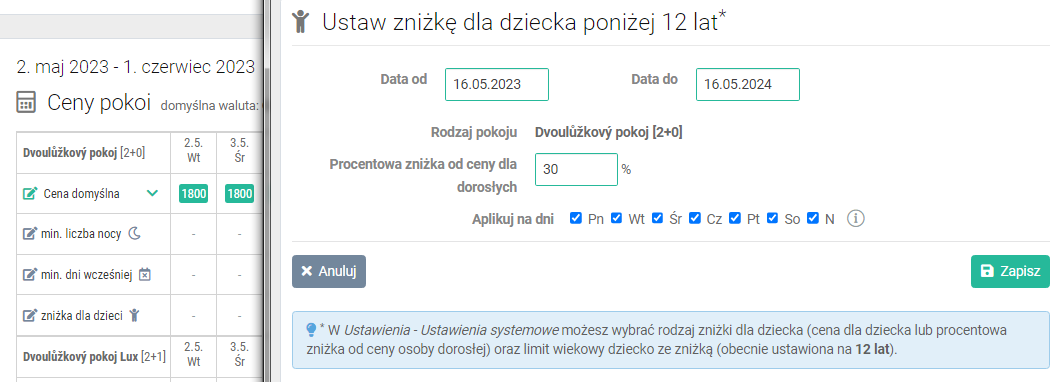
Task: Open the Data od date picker field
Action: point(497,84)
